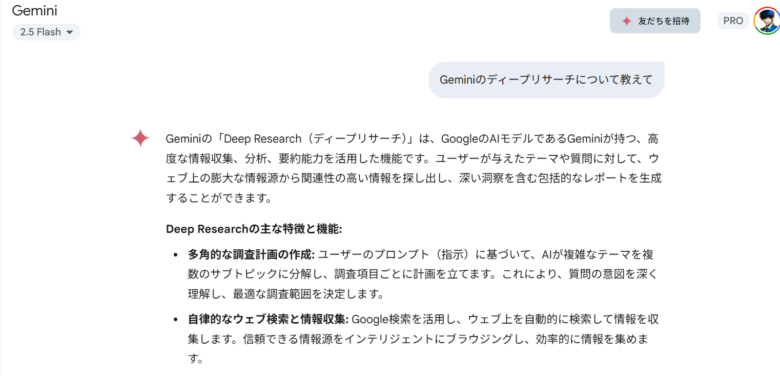Click the bold text 自律的なウェブ検索と情報収集
The width and height of the screenshot is (780, 376).
click(268, 319)
